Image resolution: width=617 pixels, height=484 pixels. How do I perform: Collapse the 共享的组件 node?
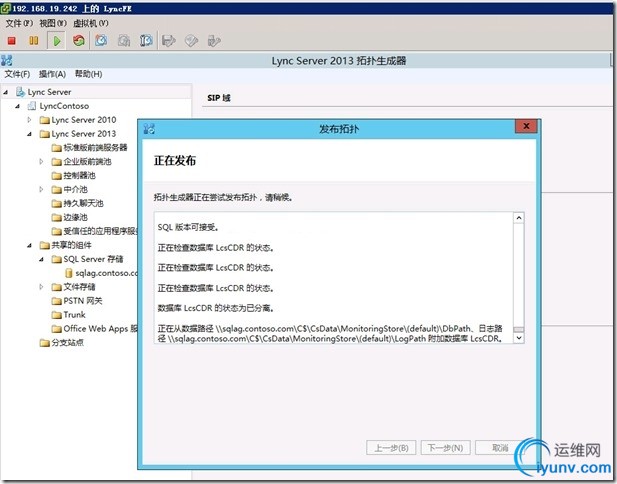pos(29,246)
